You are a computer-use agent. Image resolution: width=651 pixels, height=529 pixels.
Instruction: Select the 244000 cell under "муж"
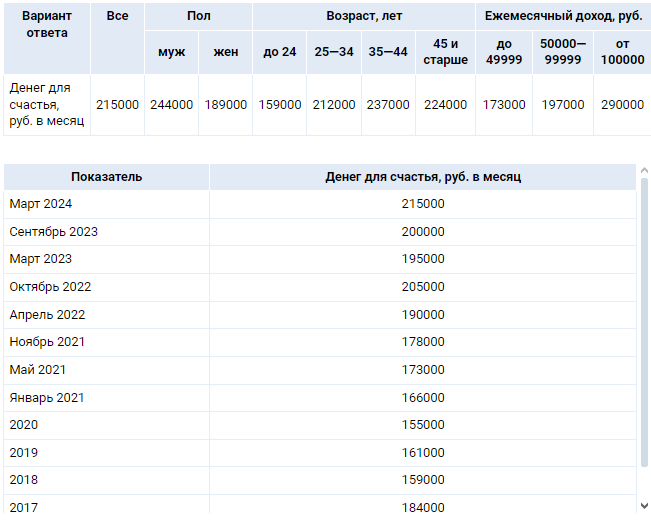[x=171, y=104]
